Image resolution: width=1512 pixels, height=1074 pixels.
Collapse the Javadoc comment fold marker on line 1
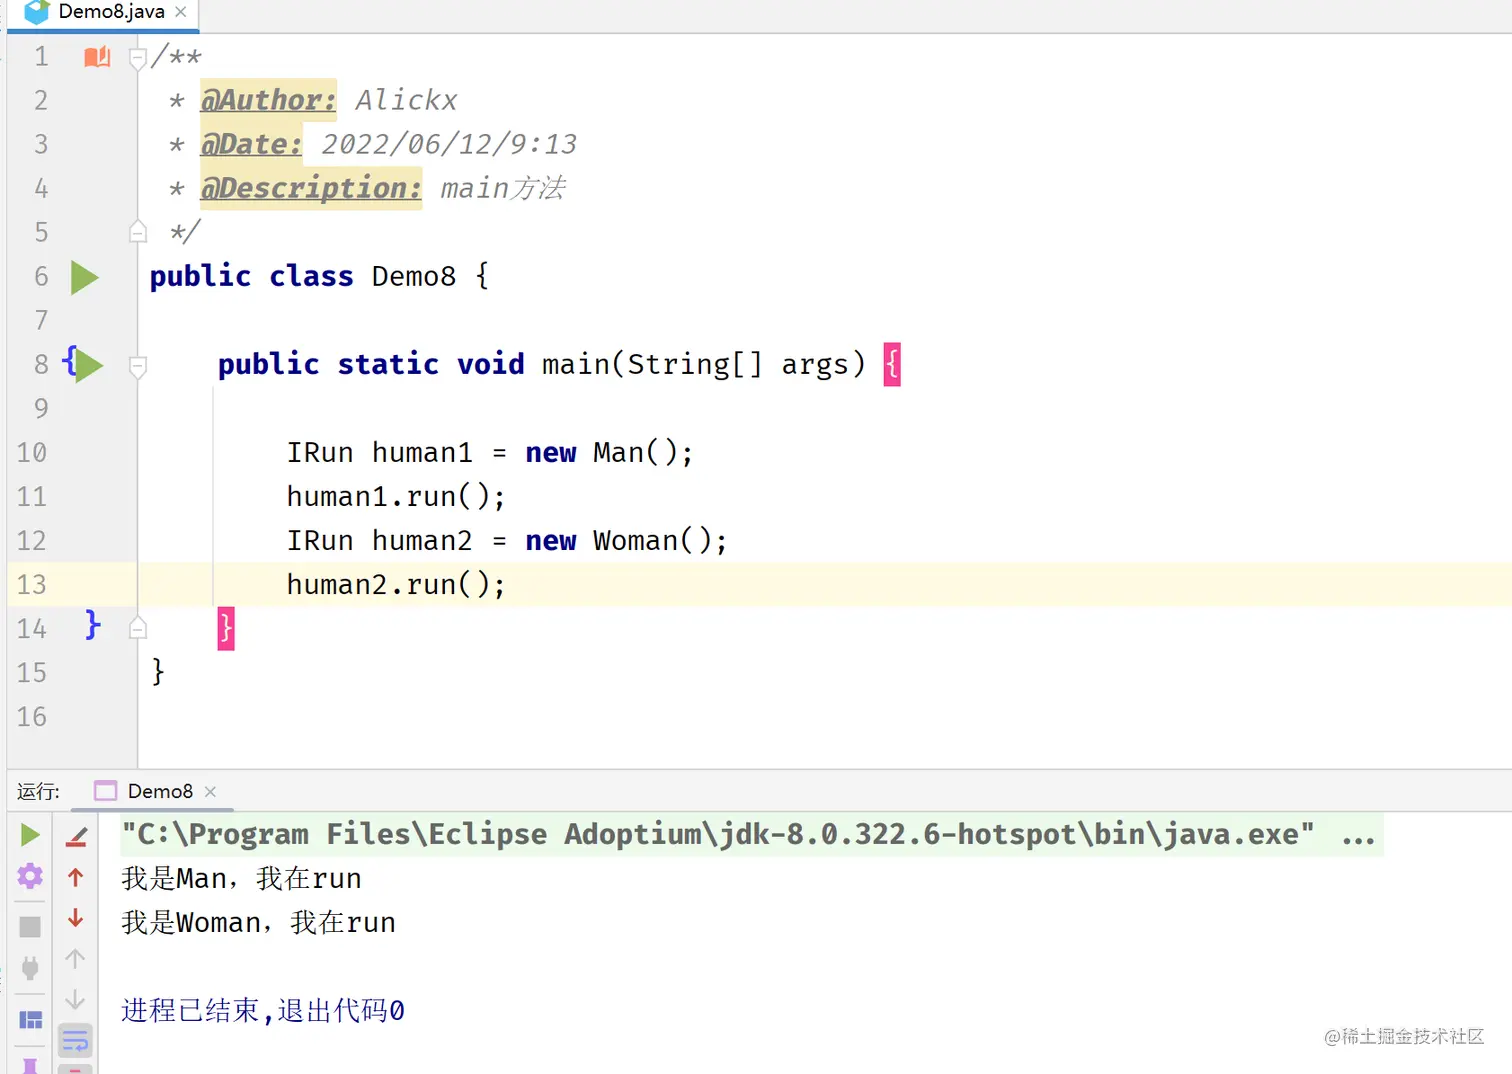click(x=138, y=58)
